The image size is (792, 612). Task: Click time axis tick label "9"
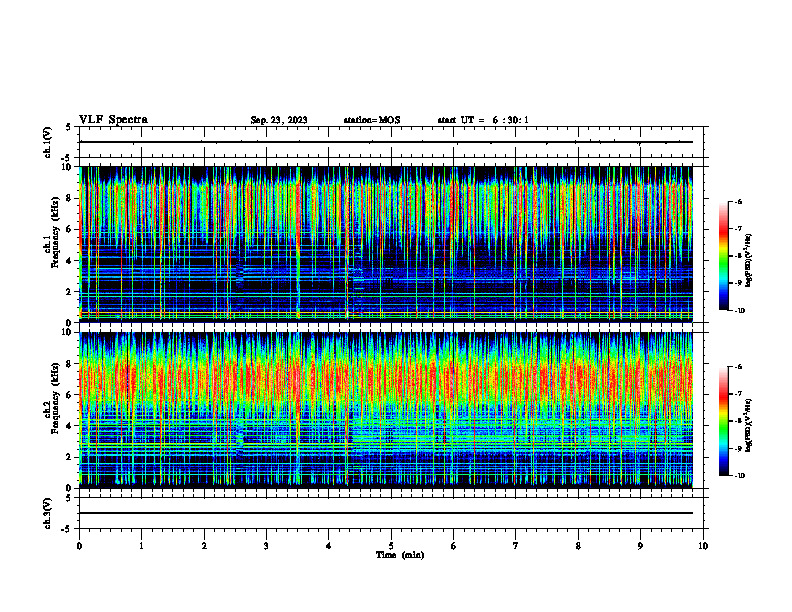tap(640, 546)
